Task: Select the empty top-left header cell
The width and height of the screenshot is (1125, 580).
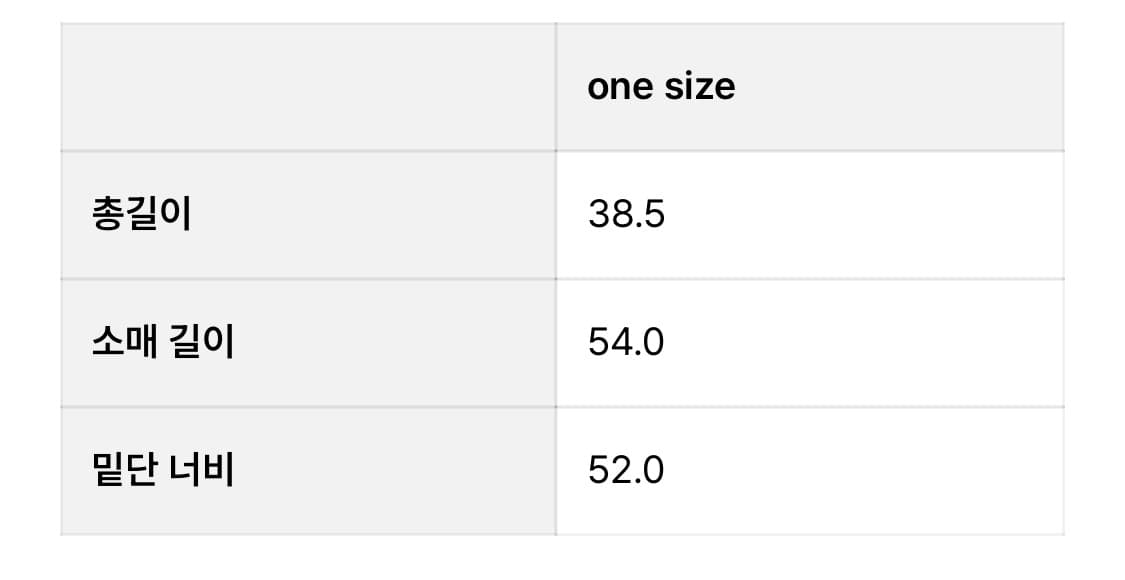Action: pos(308,87)
